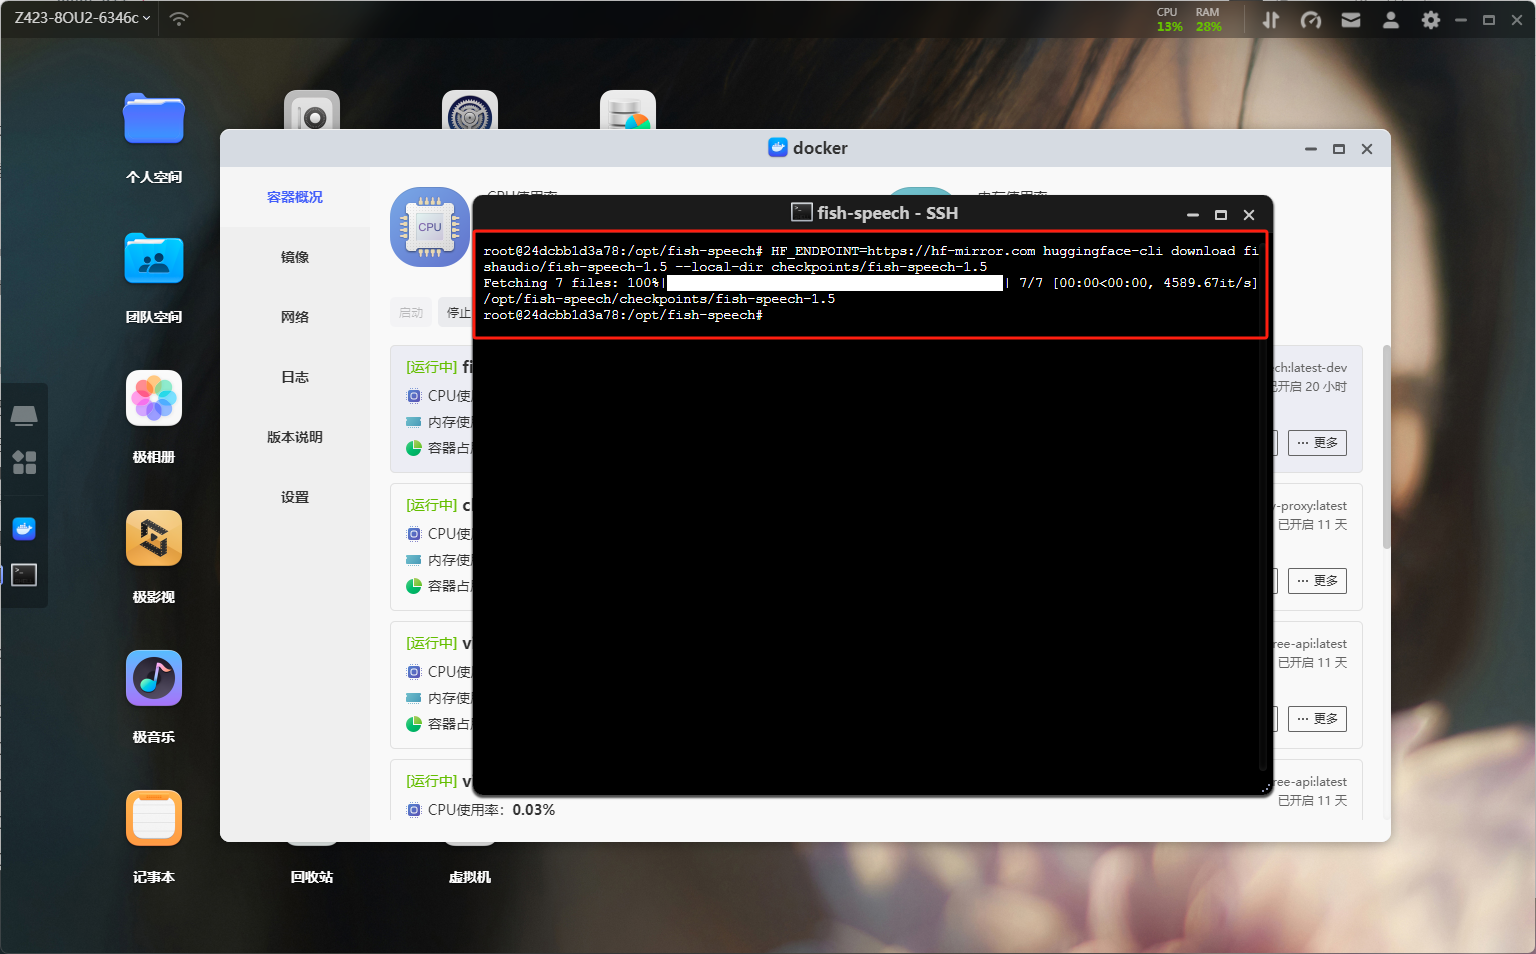
Task: Click the CPU 13% indicator in the top bar
Action: tap(1168, 19)
